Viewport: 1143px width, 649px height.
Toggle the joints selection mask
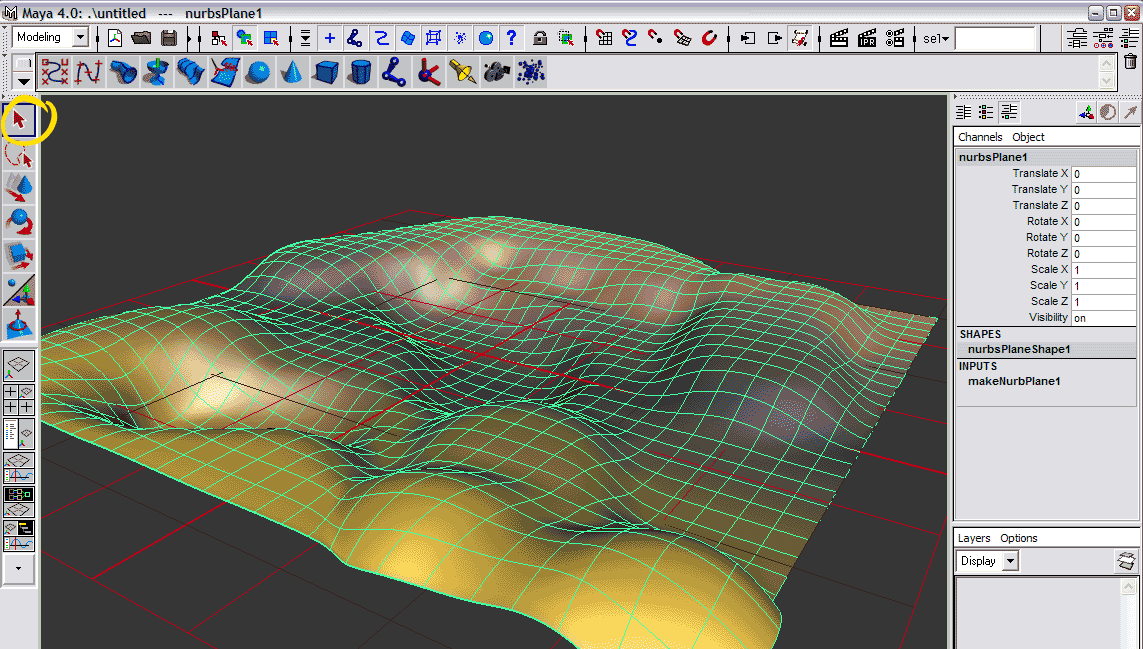point(355,38)
